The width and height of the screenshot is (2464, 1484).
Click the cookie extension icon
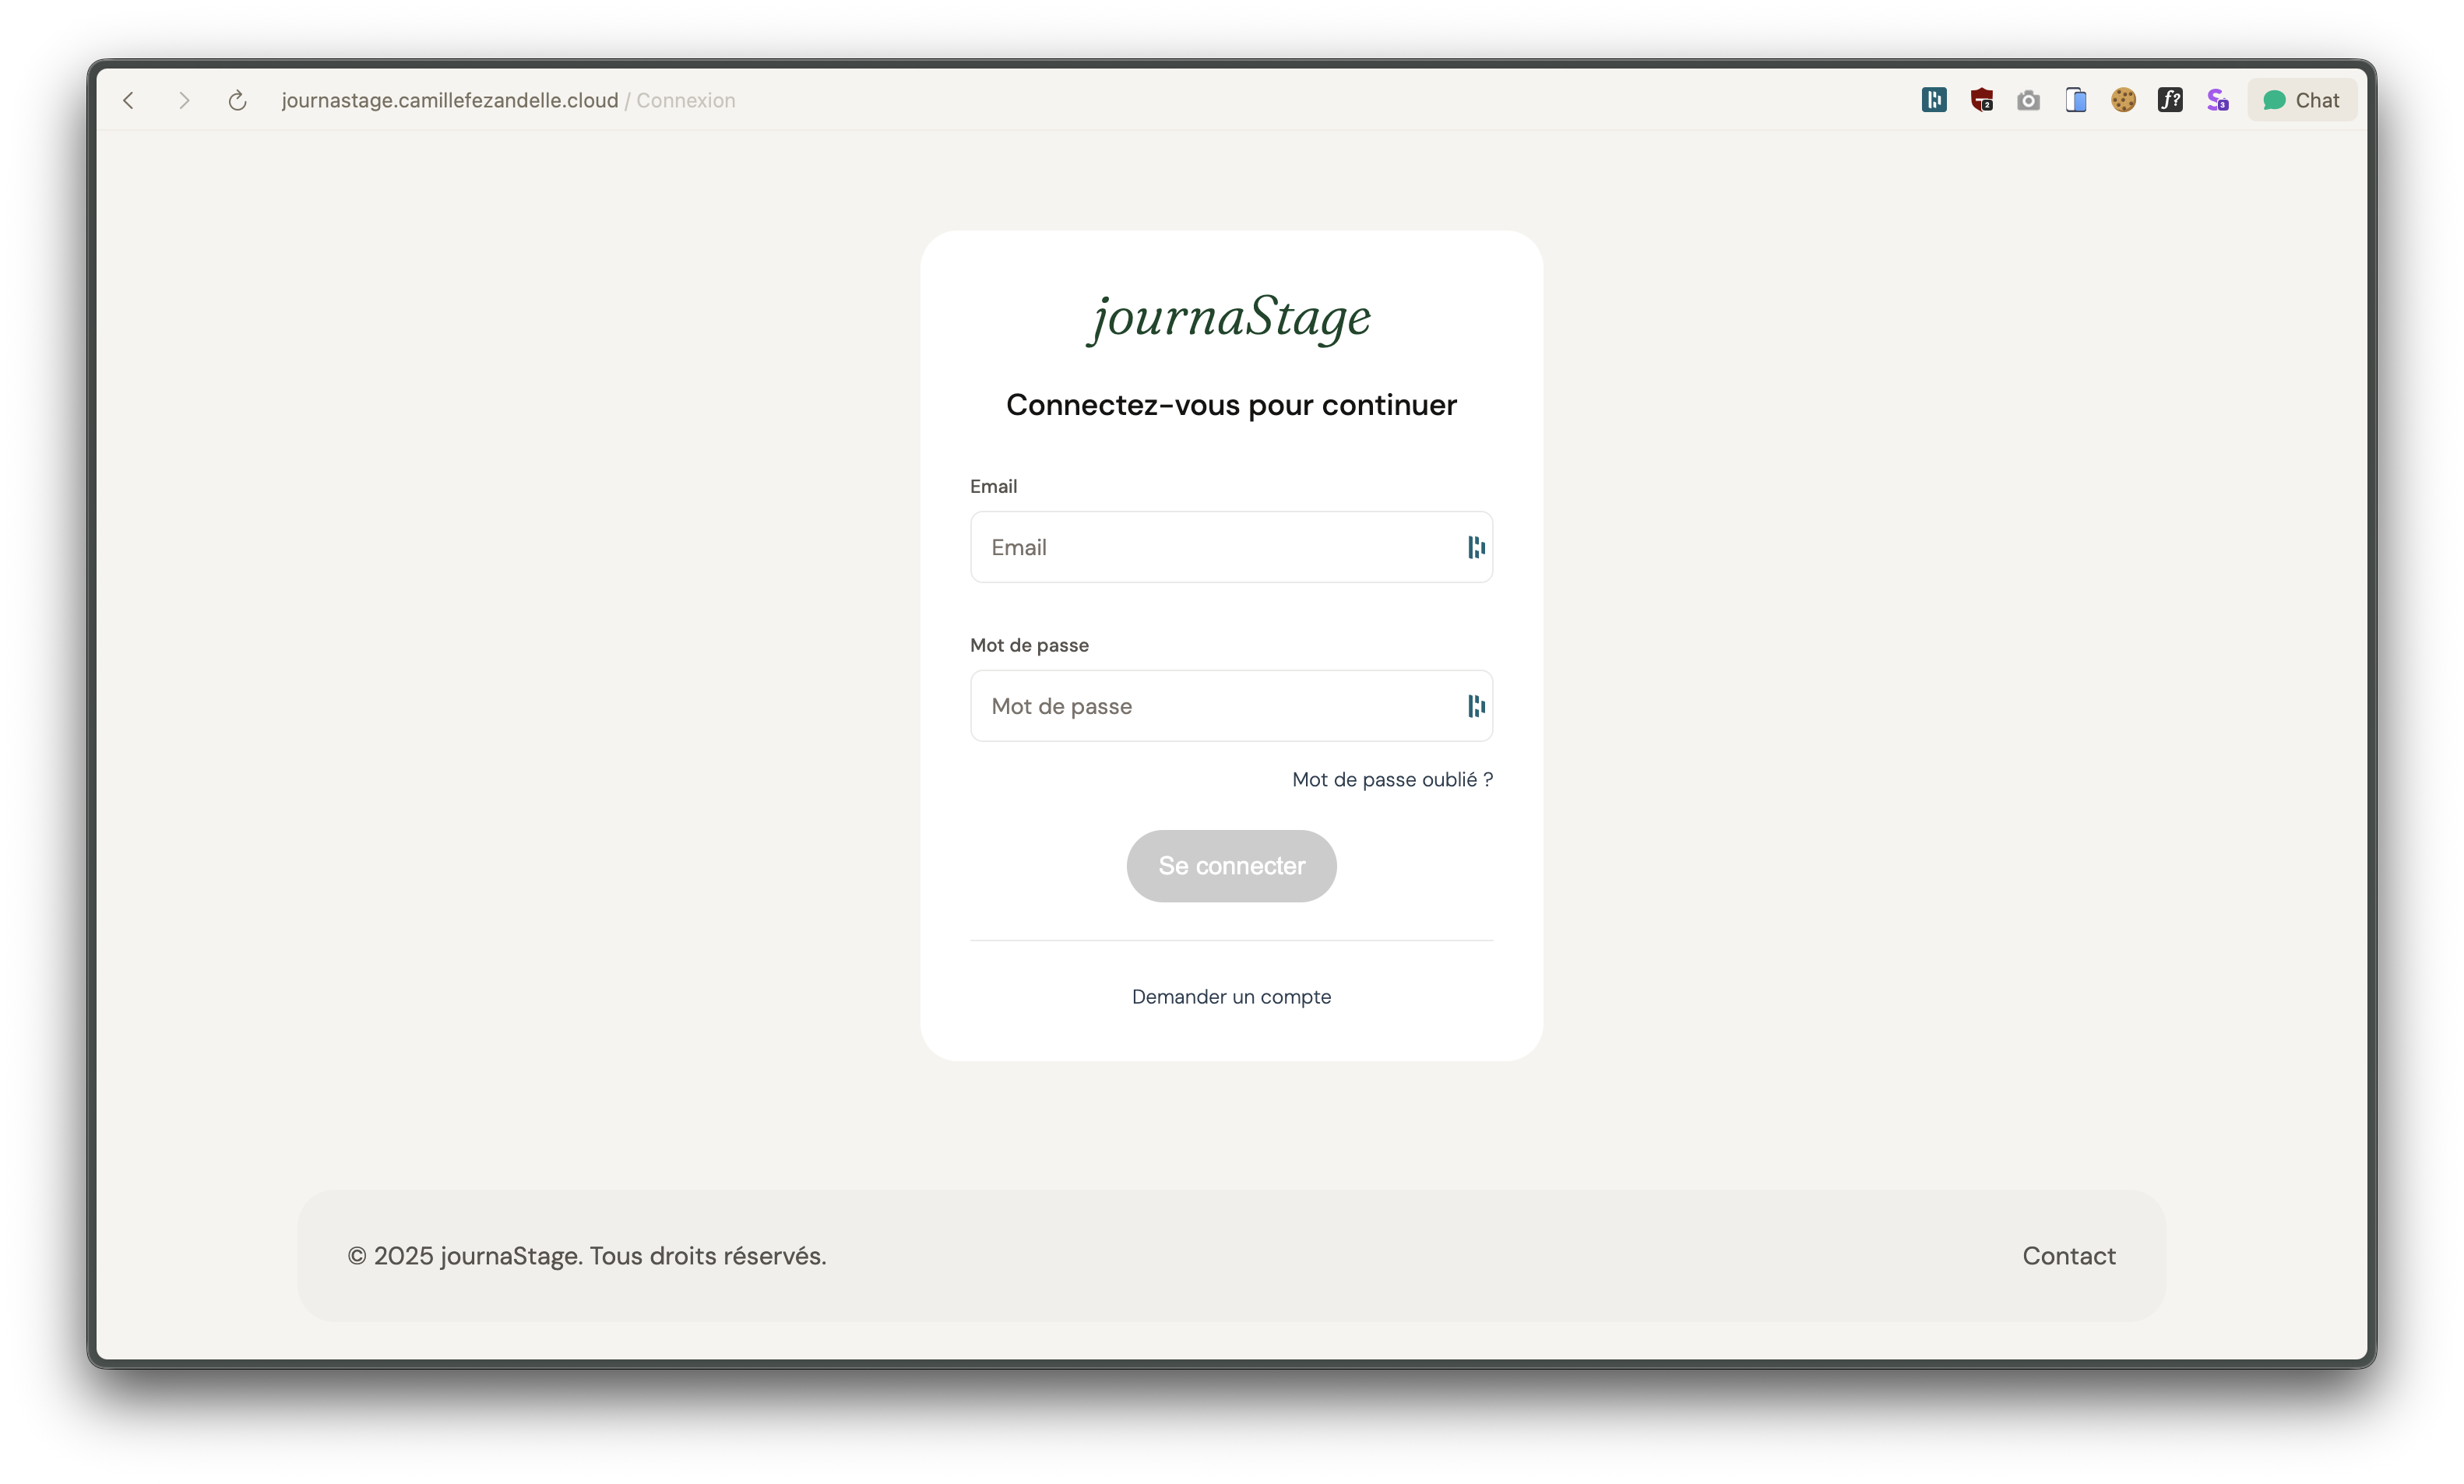[2123, 100]
